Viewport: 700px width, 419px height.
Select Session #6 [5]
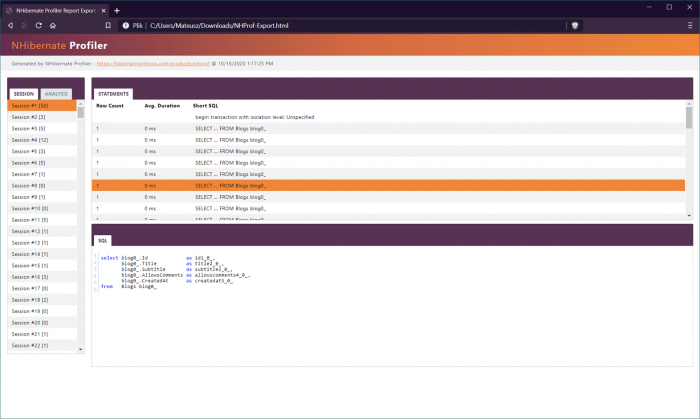click(42, 163)
